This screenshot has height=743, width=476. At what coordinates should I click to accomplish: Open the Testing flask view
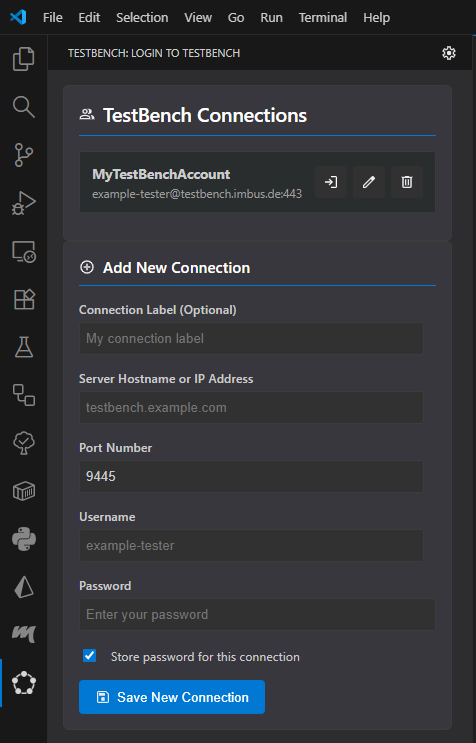pyautogui.click(x=24, y=347)
